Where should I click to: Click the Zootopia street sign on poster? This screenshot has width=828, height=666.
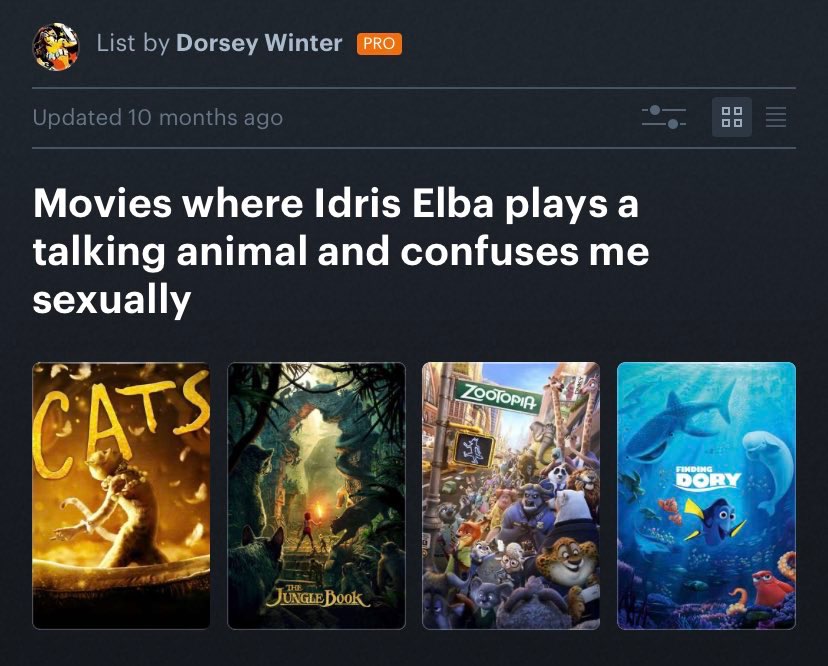497,397
